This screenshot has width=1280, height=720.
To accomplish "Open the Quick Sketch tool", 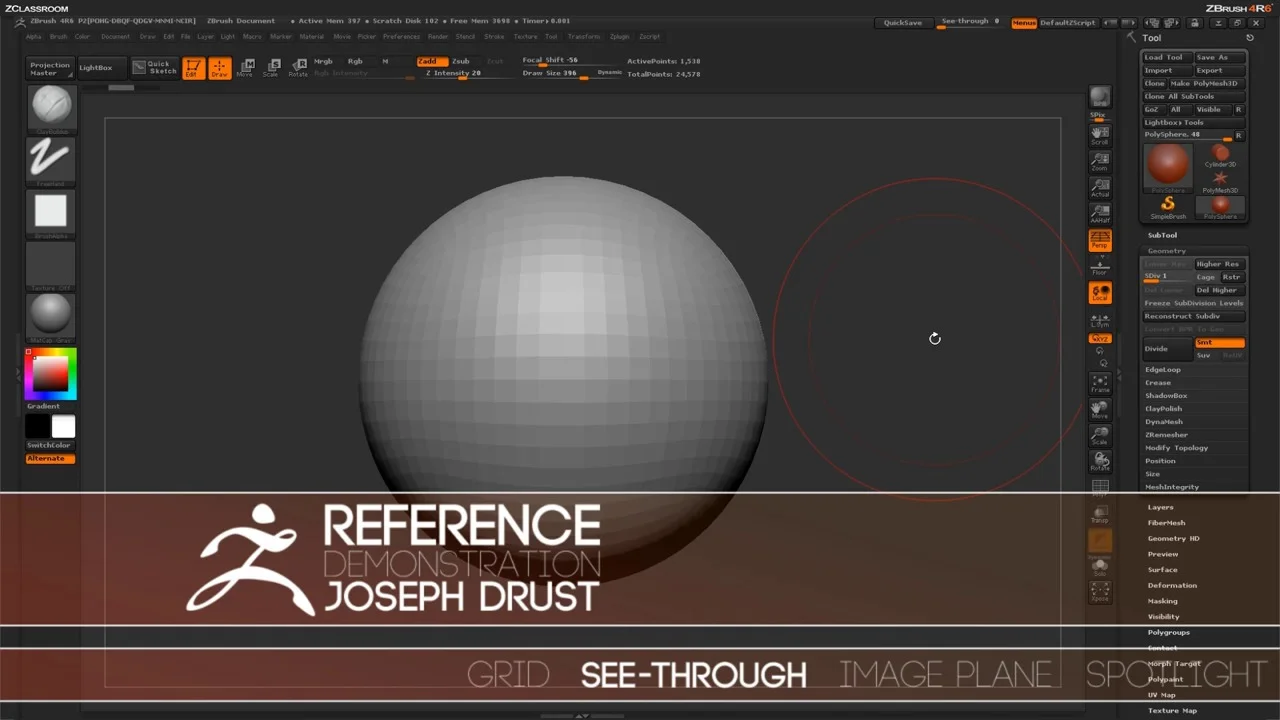I will [x=154, y=68].
